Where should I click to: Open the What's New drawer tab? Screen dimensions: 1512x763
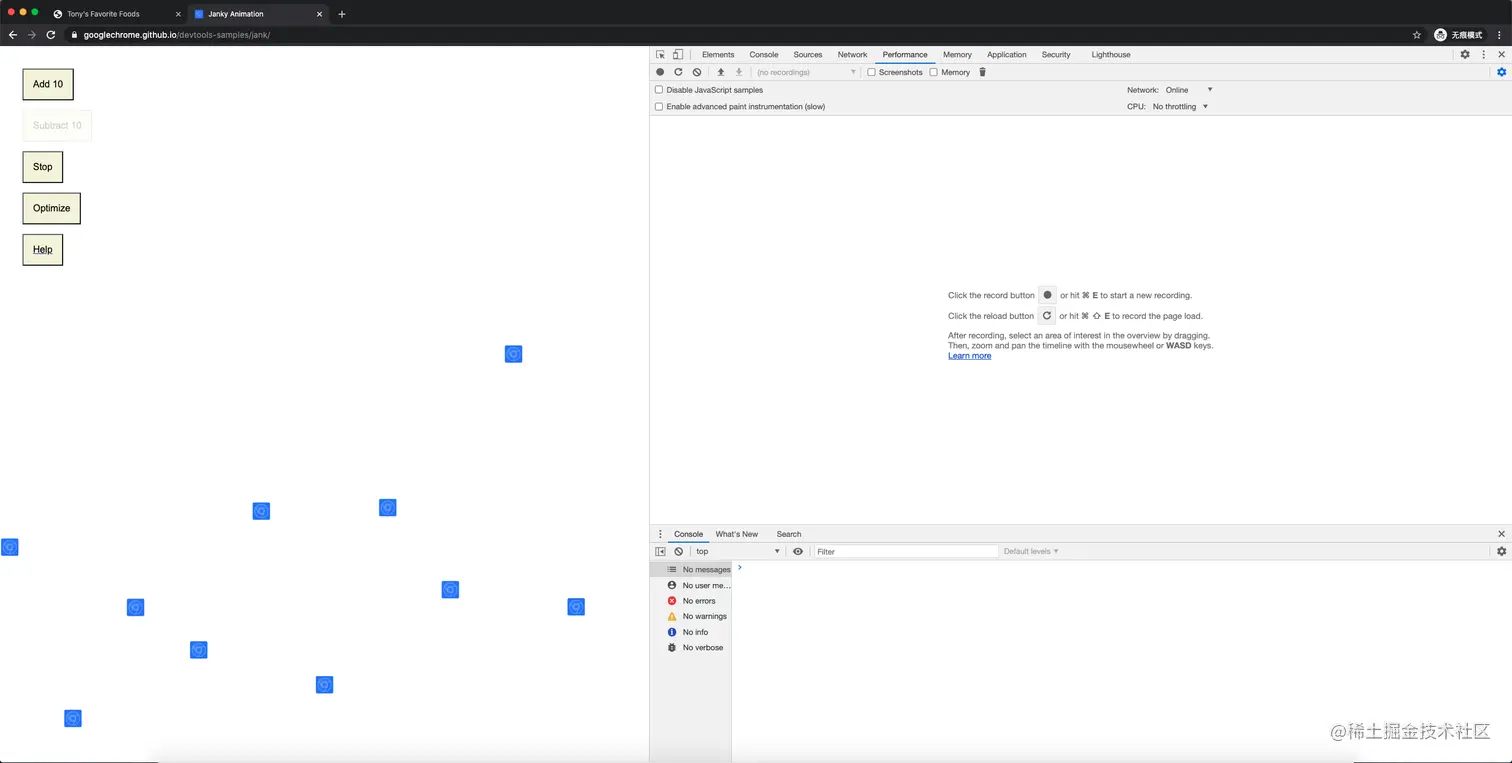[x=737, y=534]
